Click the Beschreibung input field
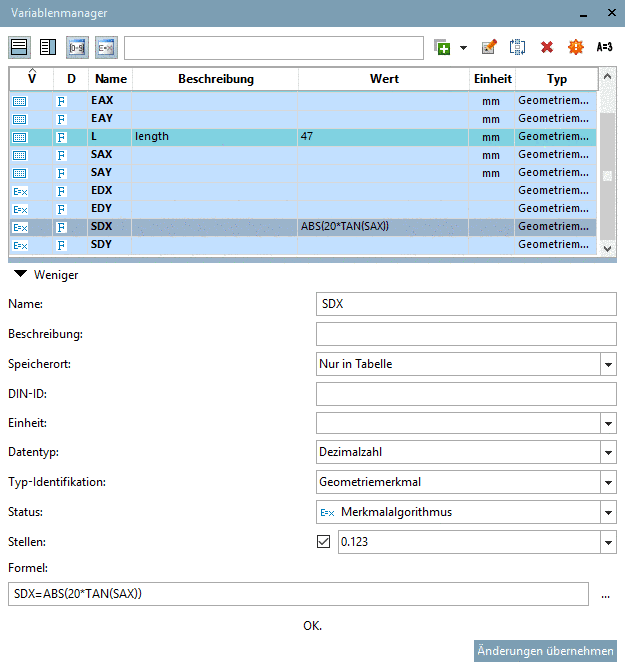 point(466,334)
